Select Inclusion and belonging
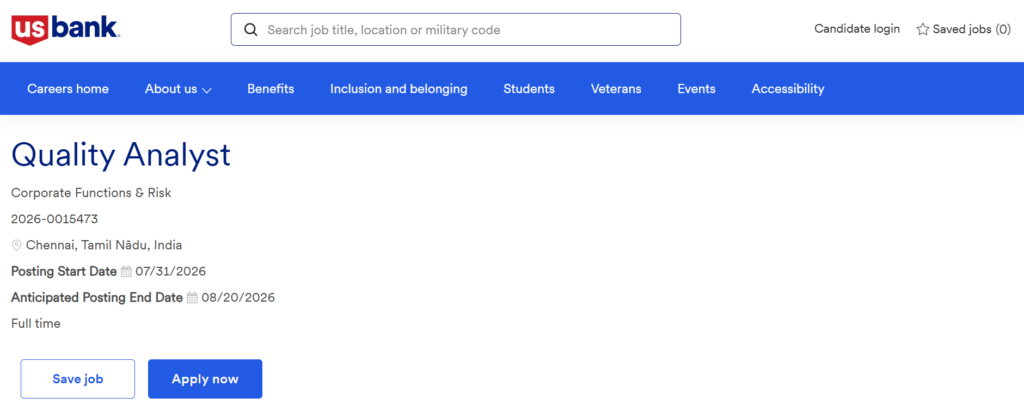Viewport: 1024px width, 410px height. point(398,89)
